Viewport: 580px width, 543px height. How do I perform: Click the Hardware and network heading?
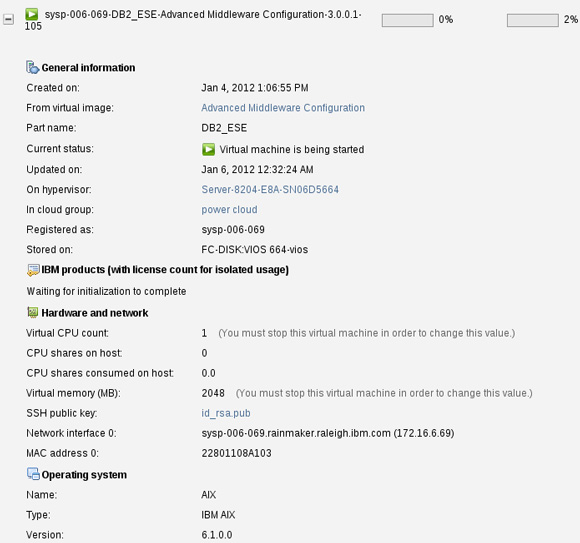[x=95, y=313]
